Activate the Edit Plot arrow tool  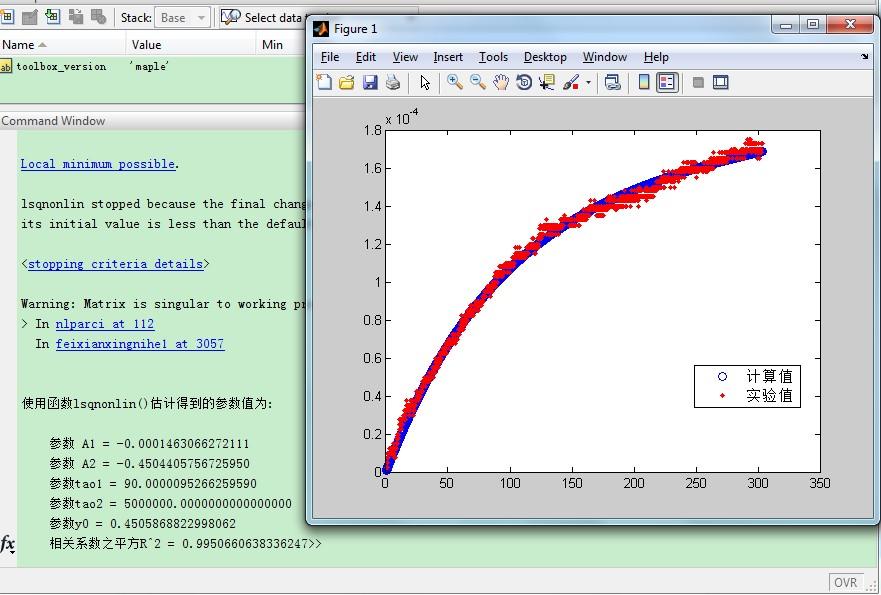[425, 83]
